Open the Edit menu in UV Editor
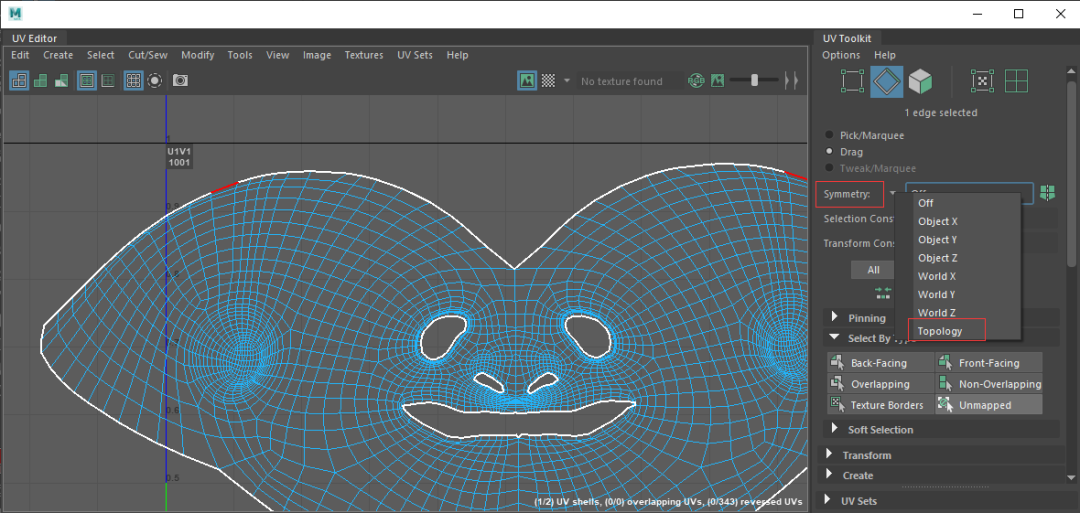 [x=20, y=55]
